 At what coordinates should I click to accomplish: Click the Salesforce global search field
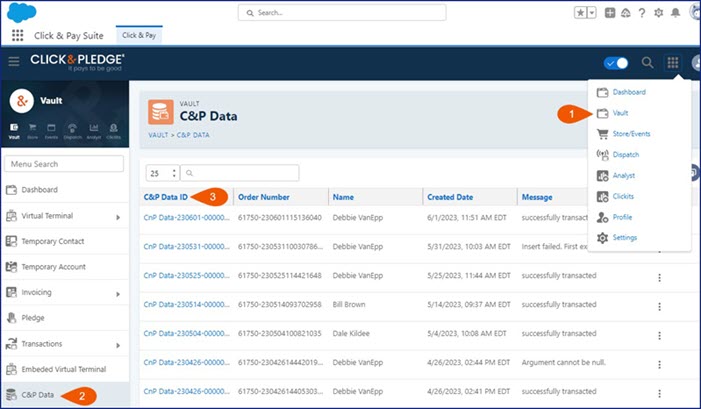[342, 13]
